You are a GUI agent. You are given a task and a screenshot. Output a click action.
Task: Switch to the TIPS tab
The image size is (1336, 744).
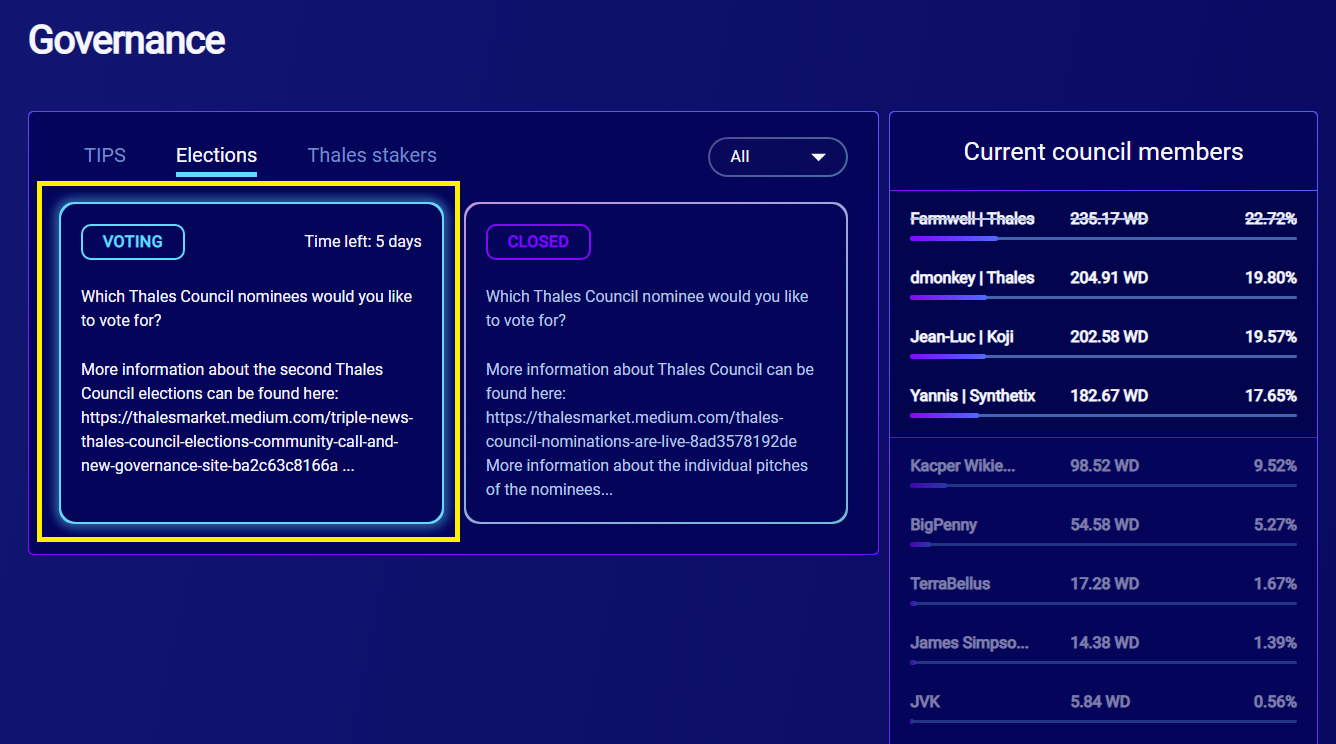point(105,155)
